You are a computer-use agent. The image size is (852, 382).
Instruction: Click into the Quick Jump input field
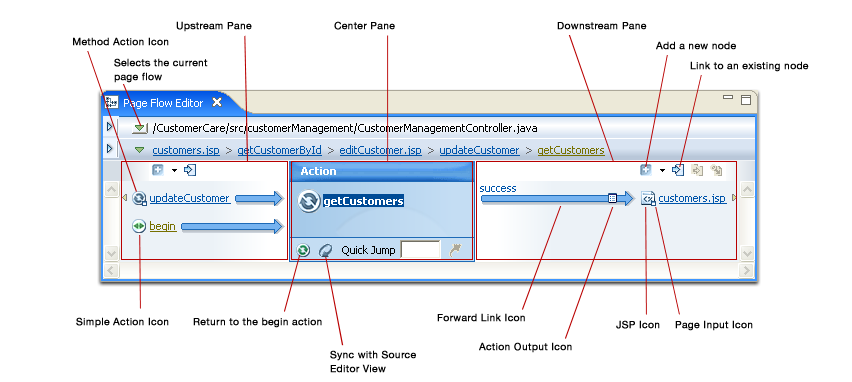click(421, 250)
